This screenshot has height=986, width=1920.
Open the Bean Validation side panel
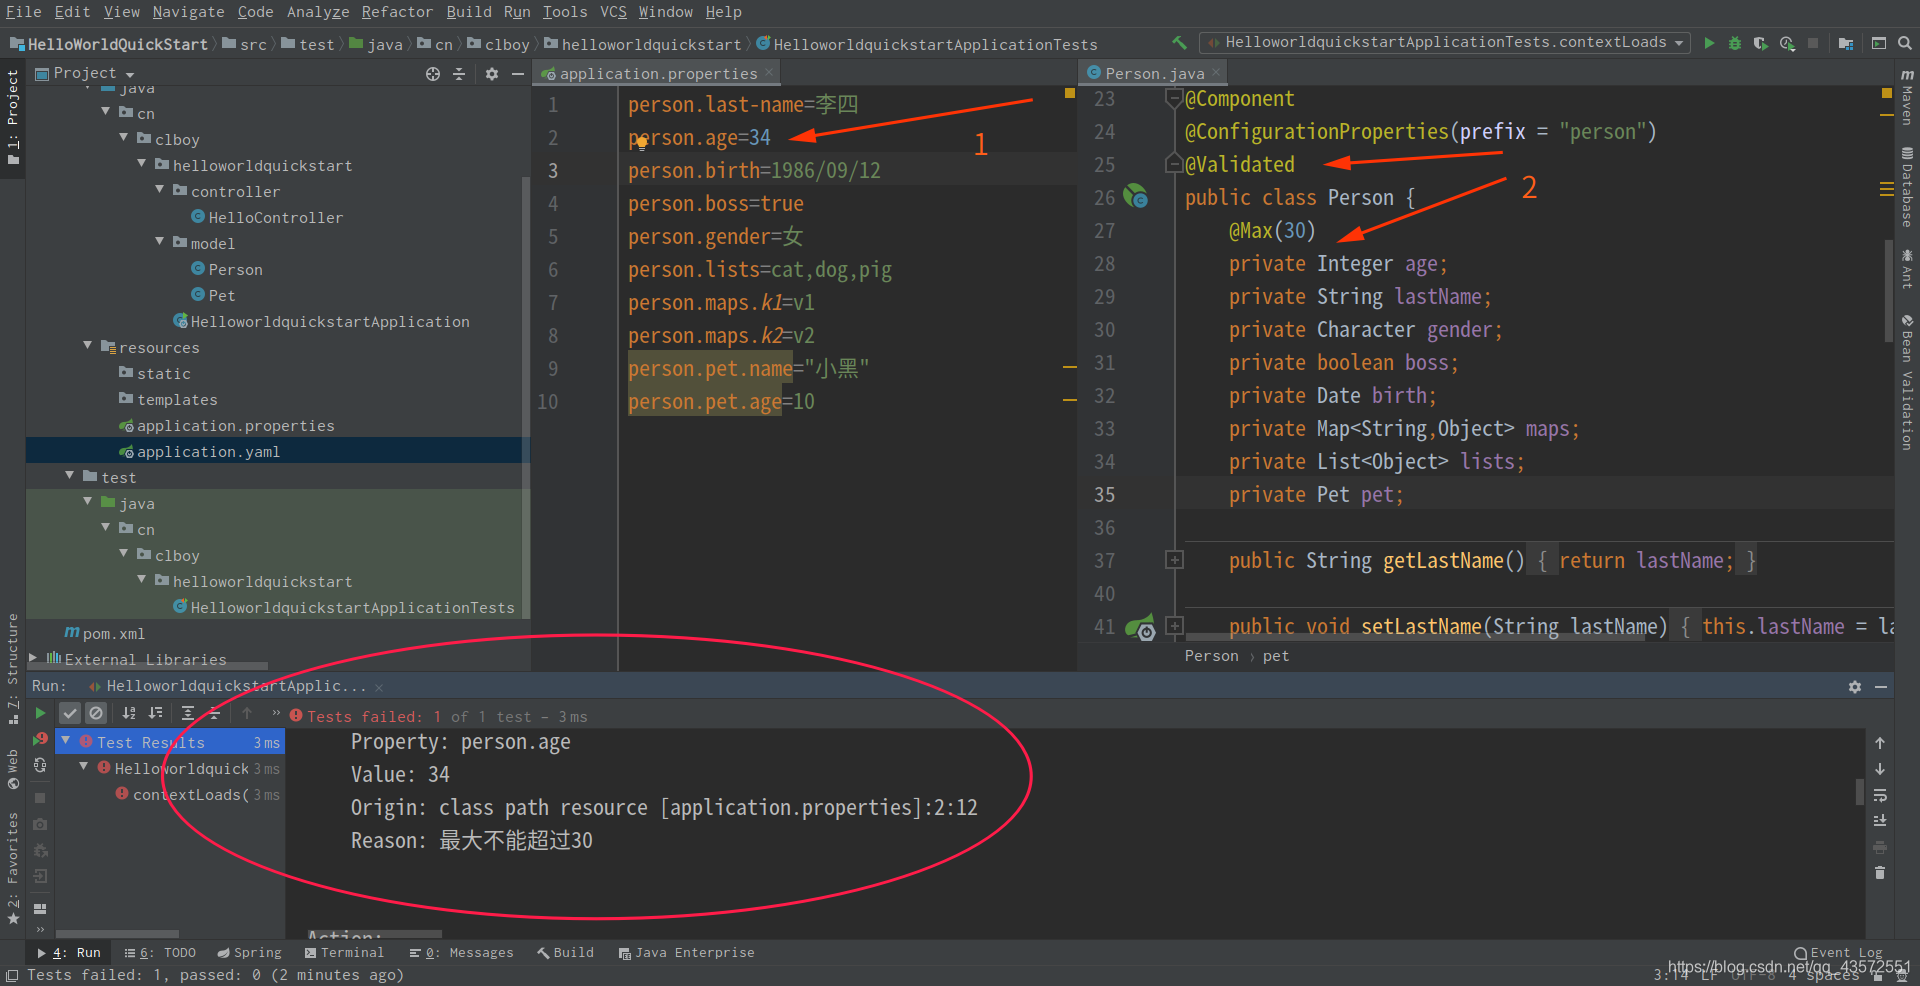pyautogui.click(x=1907, y=382)
